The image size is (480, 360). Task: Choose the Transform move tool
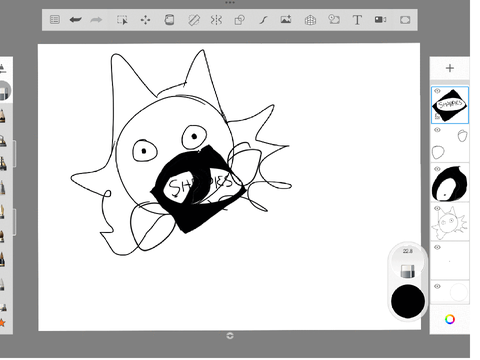tap(145, 20)
